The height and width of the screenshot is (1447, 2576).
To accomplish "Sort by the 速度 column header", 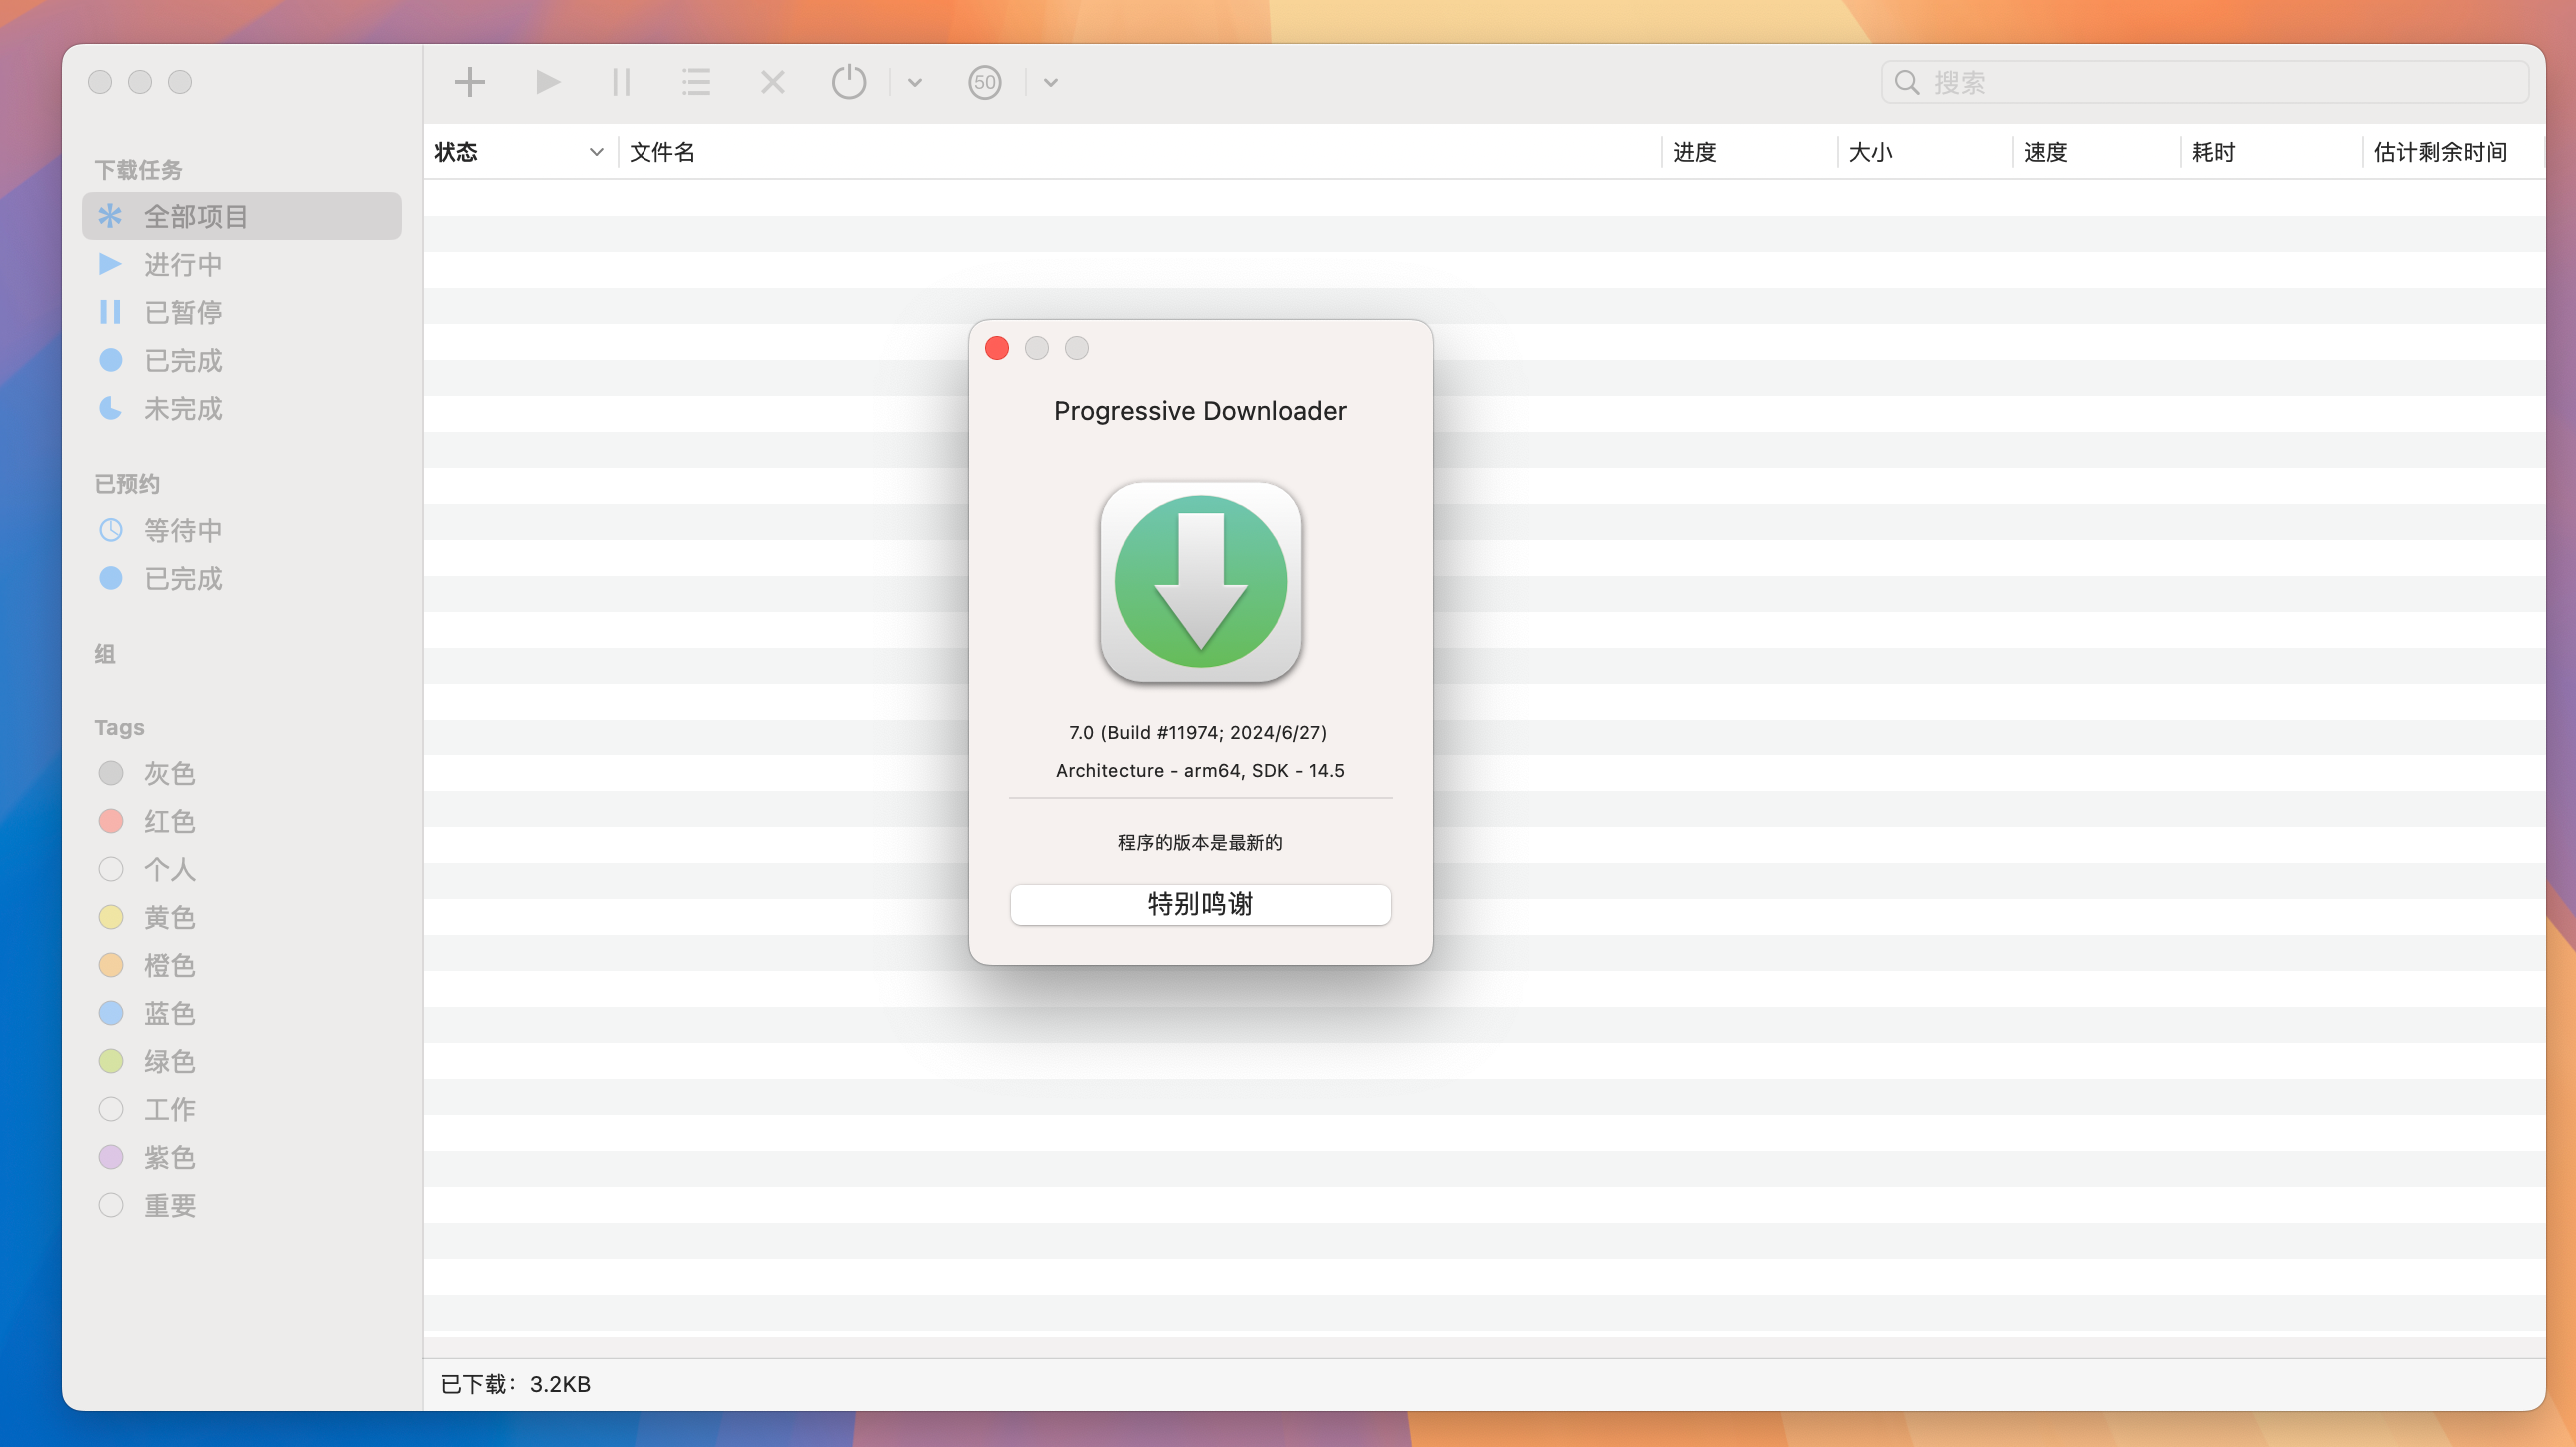I will coord(2097,152).
